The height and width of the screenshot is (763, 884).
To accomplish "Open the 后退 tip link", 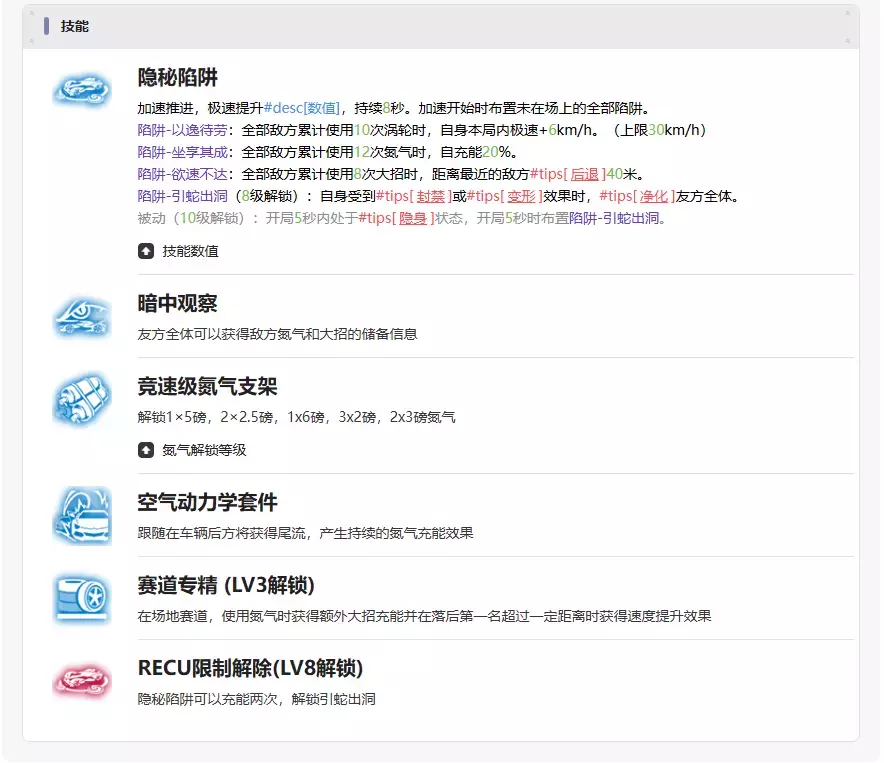I will pyautogui.click(x=585, y=174).
